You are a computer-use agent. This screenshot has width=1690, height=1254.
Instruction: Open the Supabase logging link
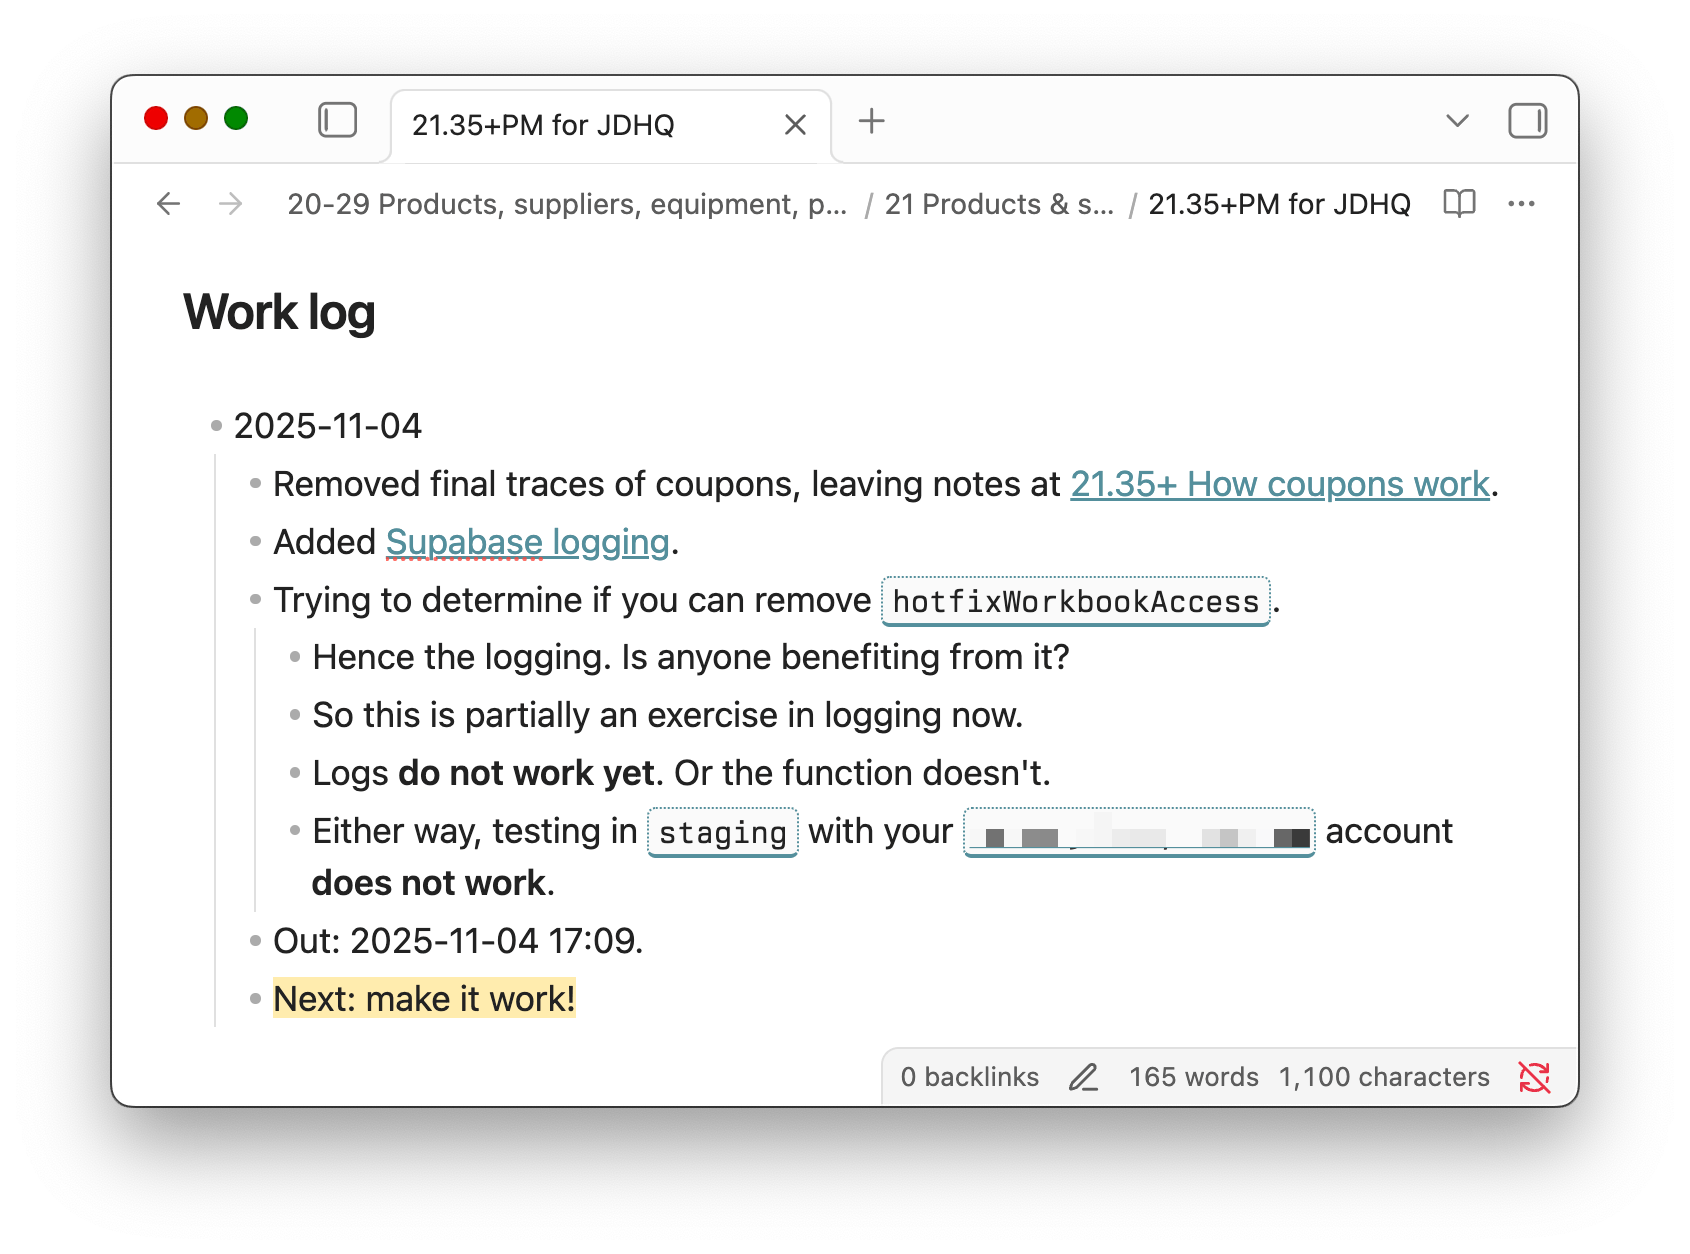(x=528, y=541)
